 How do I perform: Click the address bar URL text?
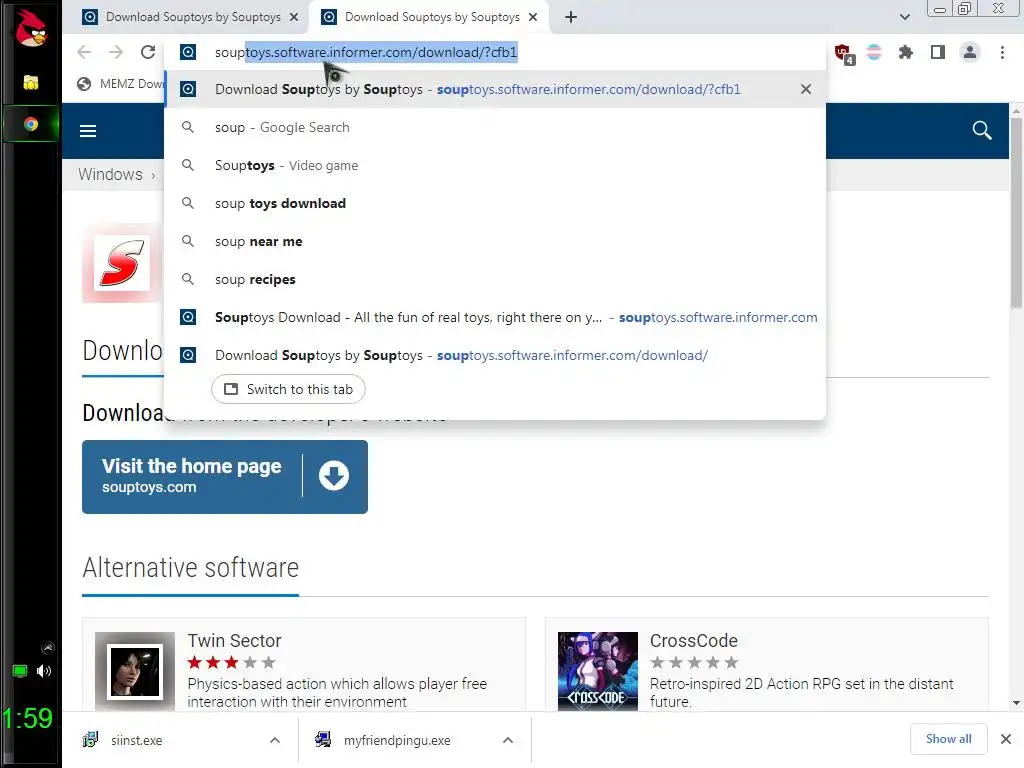(x=366, y=52)
